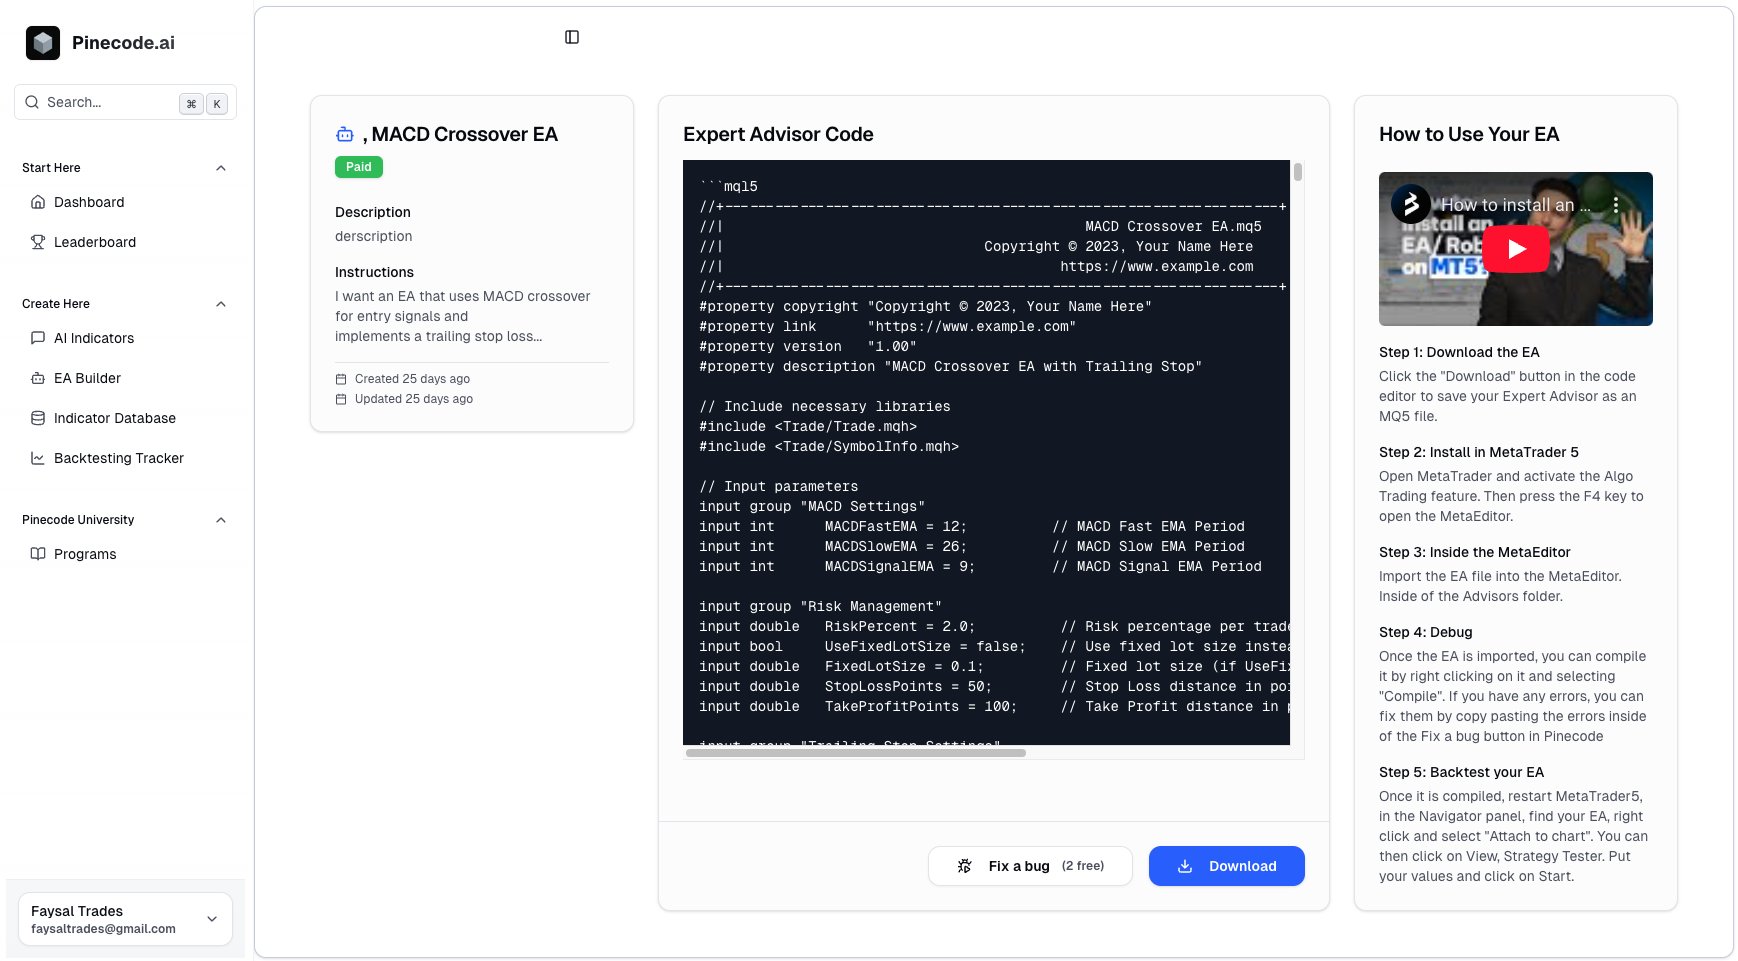This screenshot has height=961, width=1738.
Task: Click the RiskPercent = 2.0 code line
Action: point(994,627)
